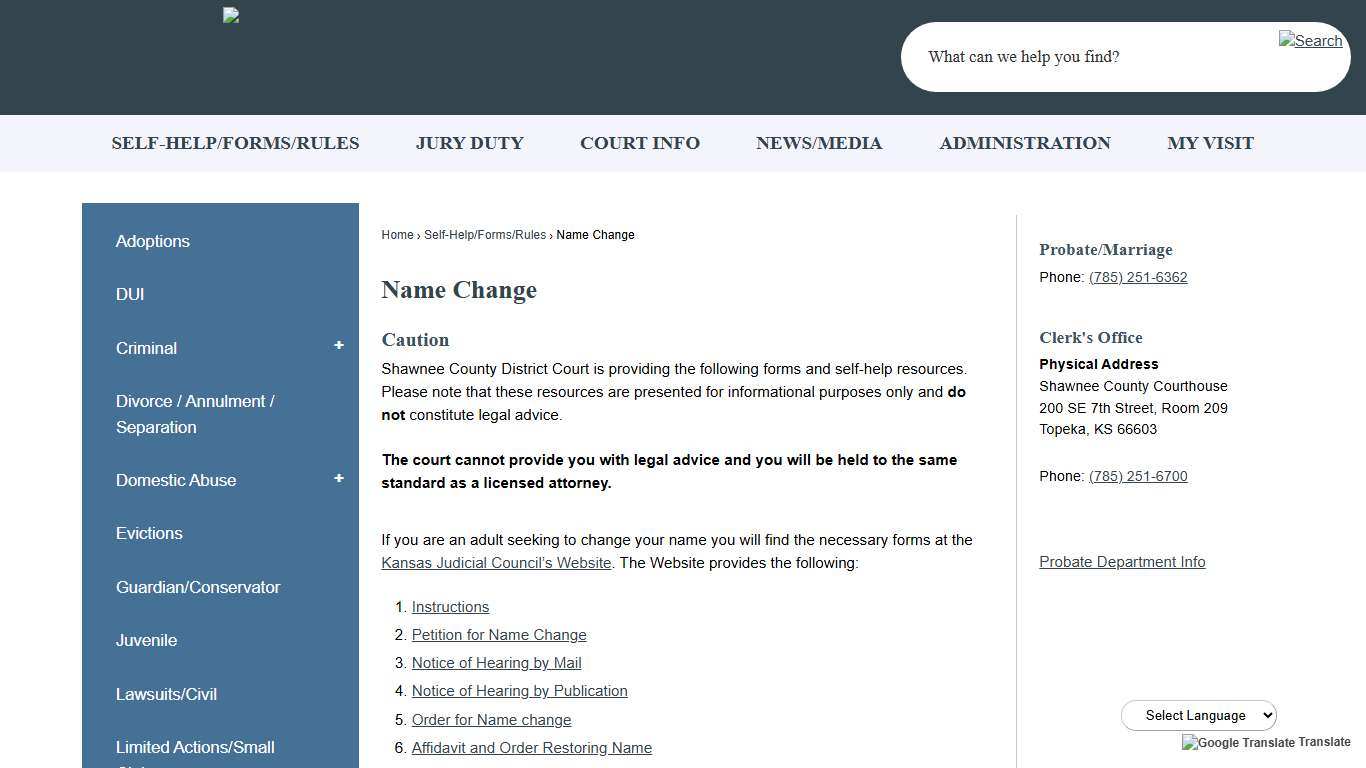Click the site logo image
The height and width of the screenshot is (768, 1366).
click(230, 15)
